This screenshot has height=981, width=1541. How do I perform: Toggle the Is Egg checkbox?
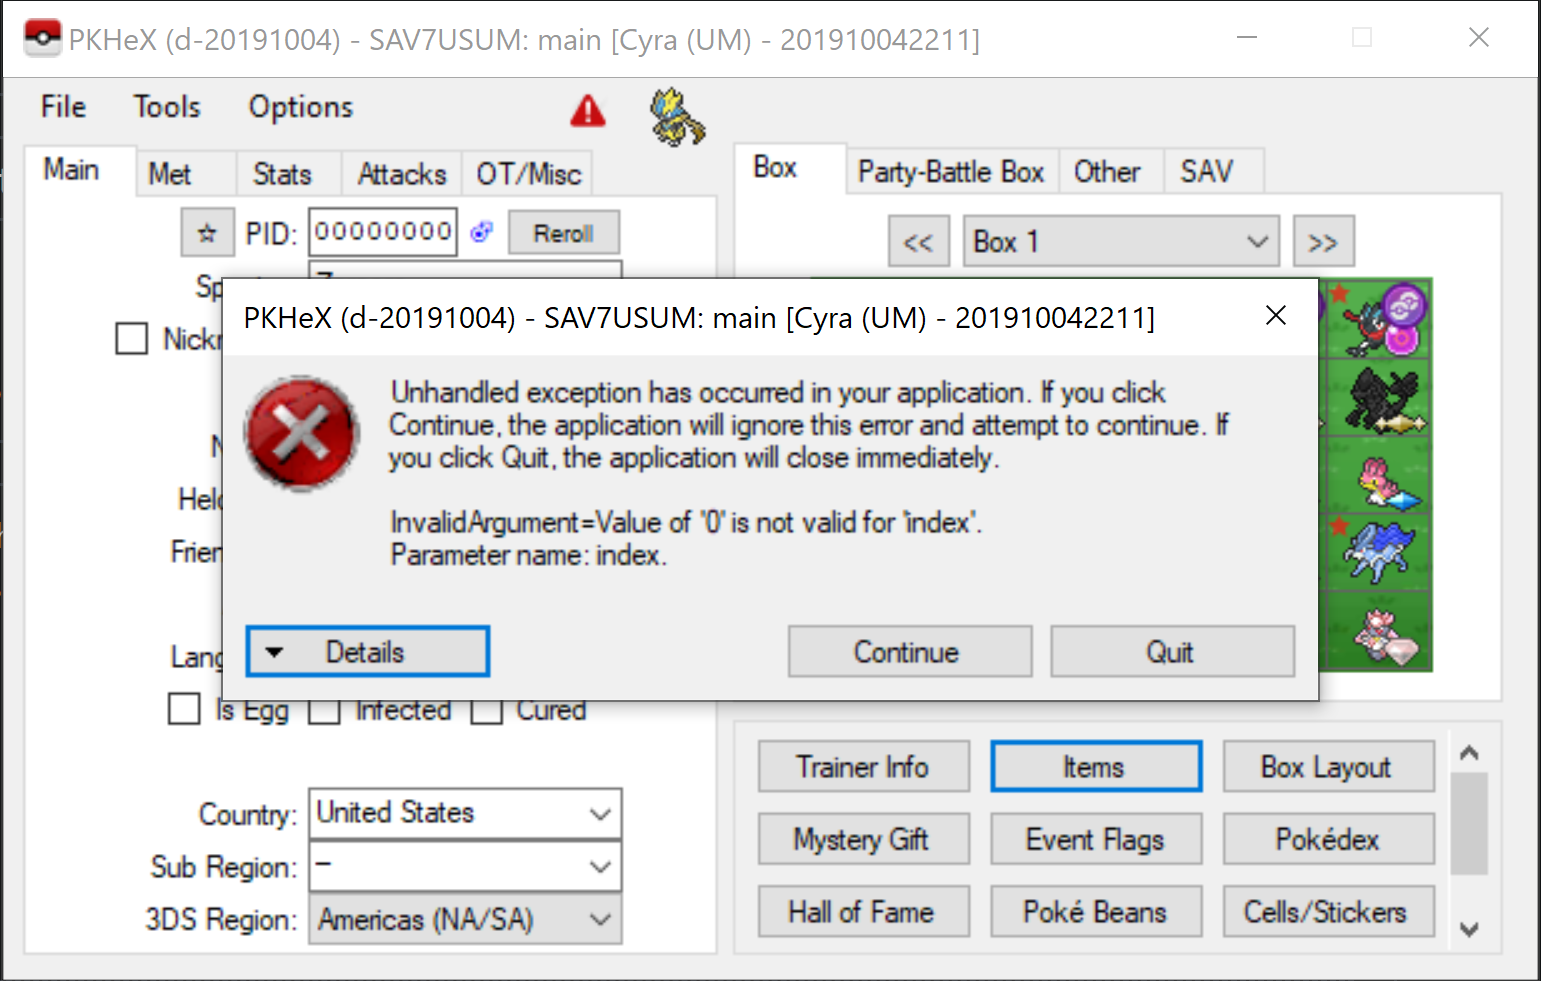[184, 709]
